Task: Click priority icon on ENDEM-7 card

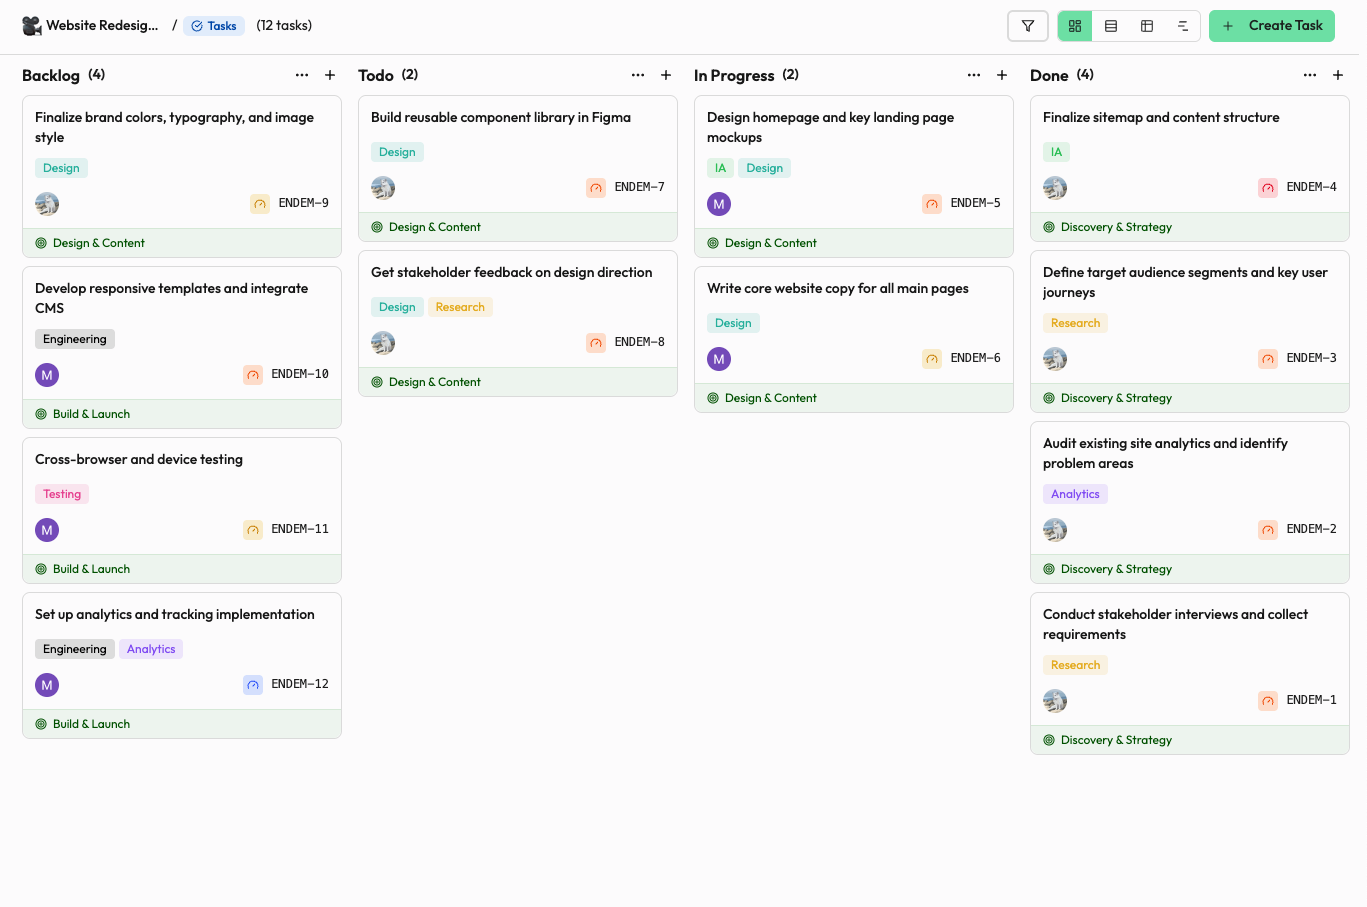Action: tap(596, 188)
